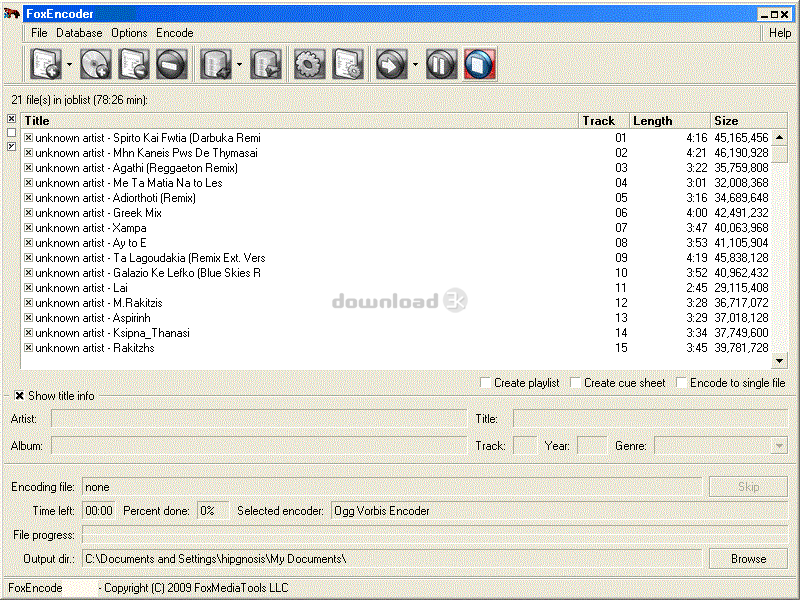Screen dimensions: 800x600
Task: Click the first database cylinder toolbar icon
Action: [x=215, y=64]
